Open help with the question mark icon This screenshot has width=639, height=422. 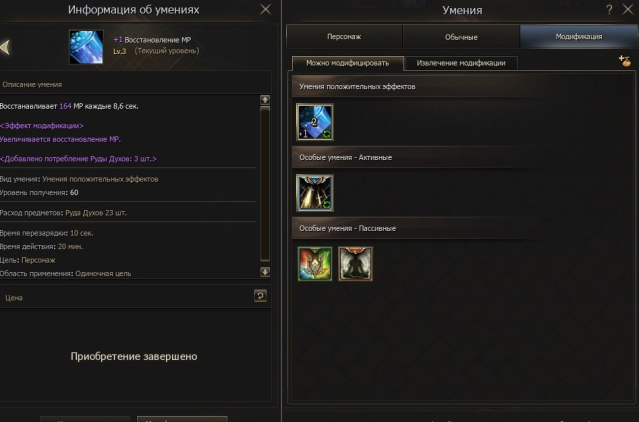pos(609,9)
